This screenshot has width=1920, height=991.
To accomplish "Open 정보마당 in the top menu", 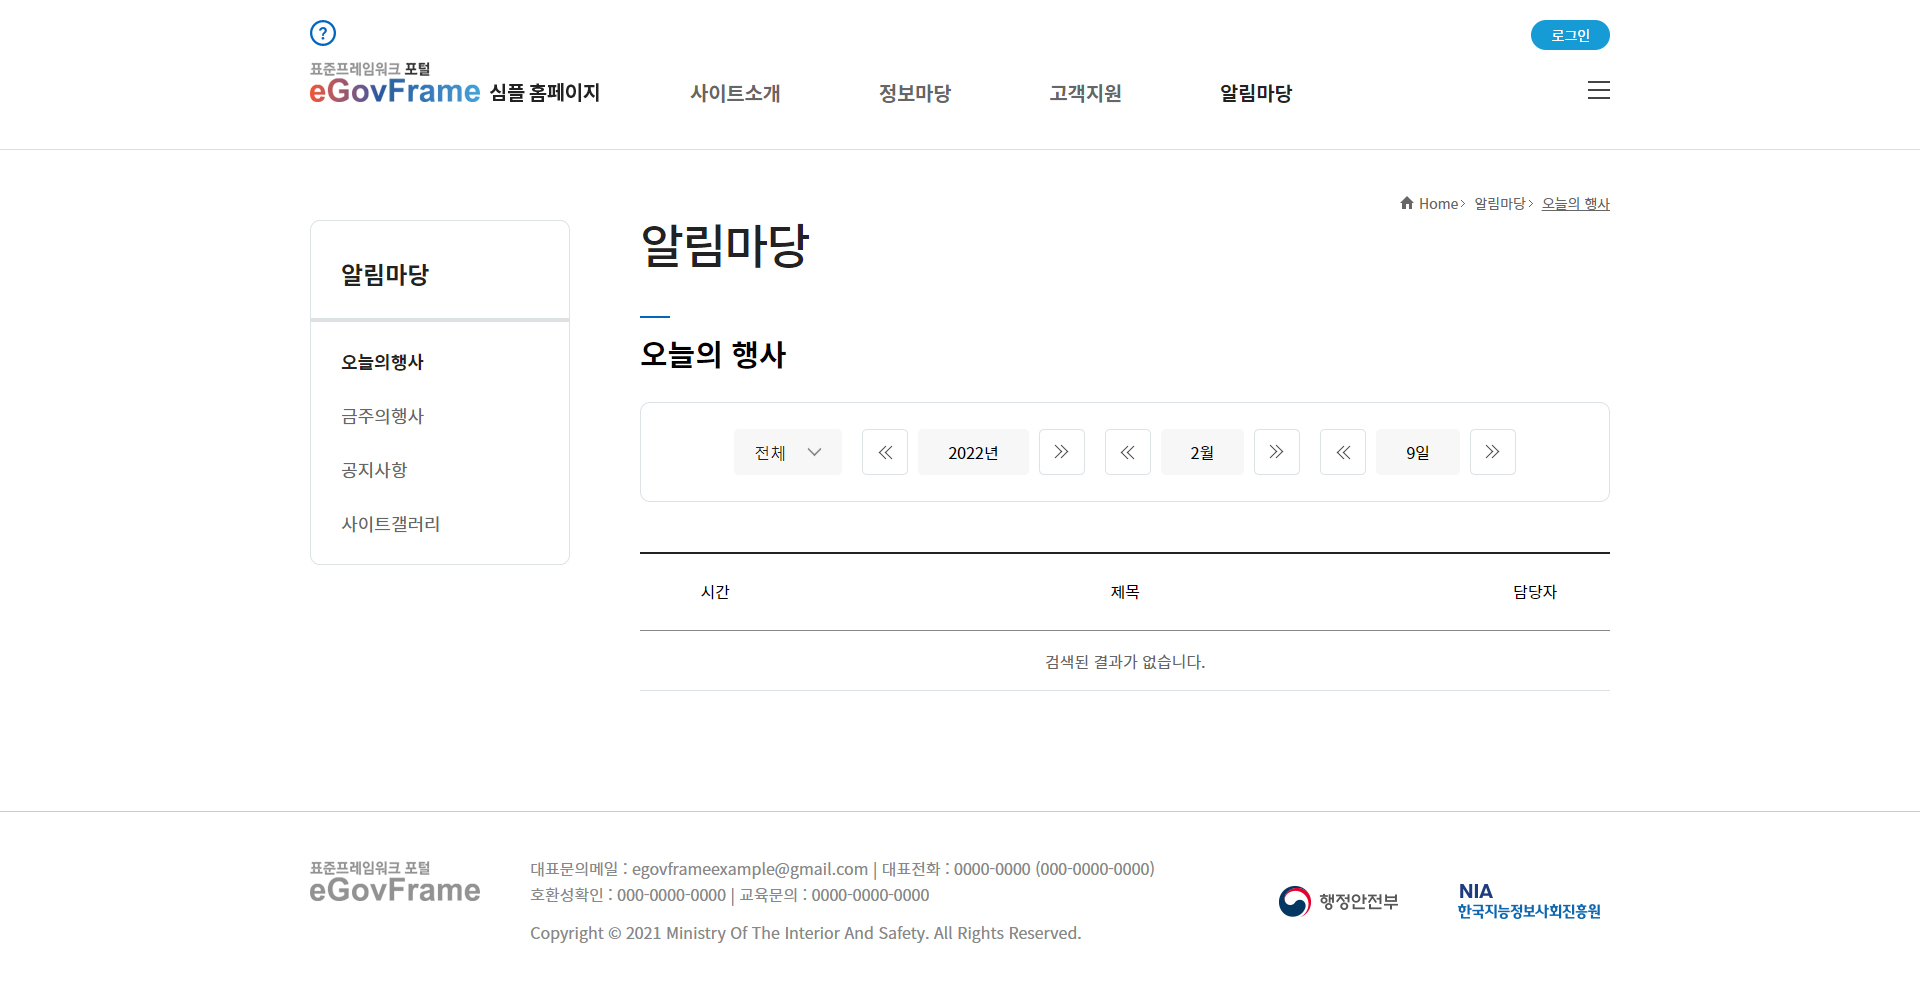I will (914, 93).
